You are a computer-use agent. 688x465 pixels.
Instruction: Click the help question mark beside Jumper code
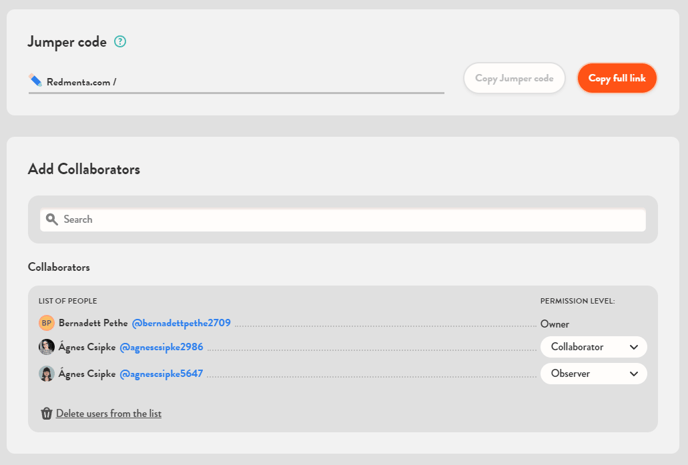pyautogui.click(x=120, y=42)
